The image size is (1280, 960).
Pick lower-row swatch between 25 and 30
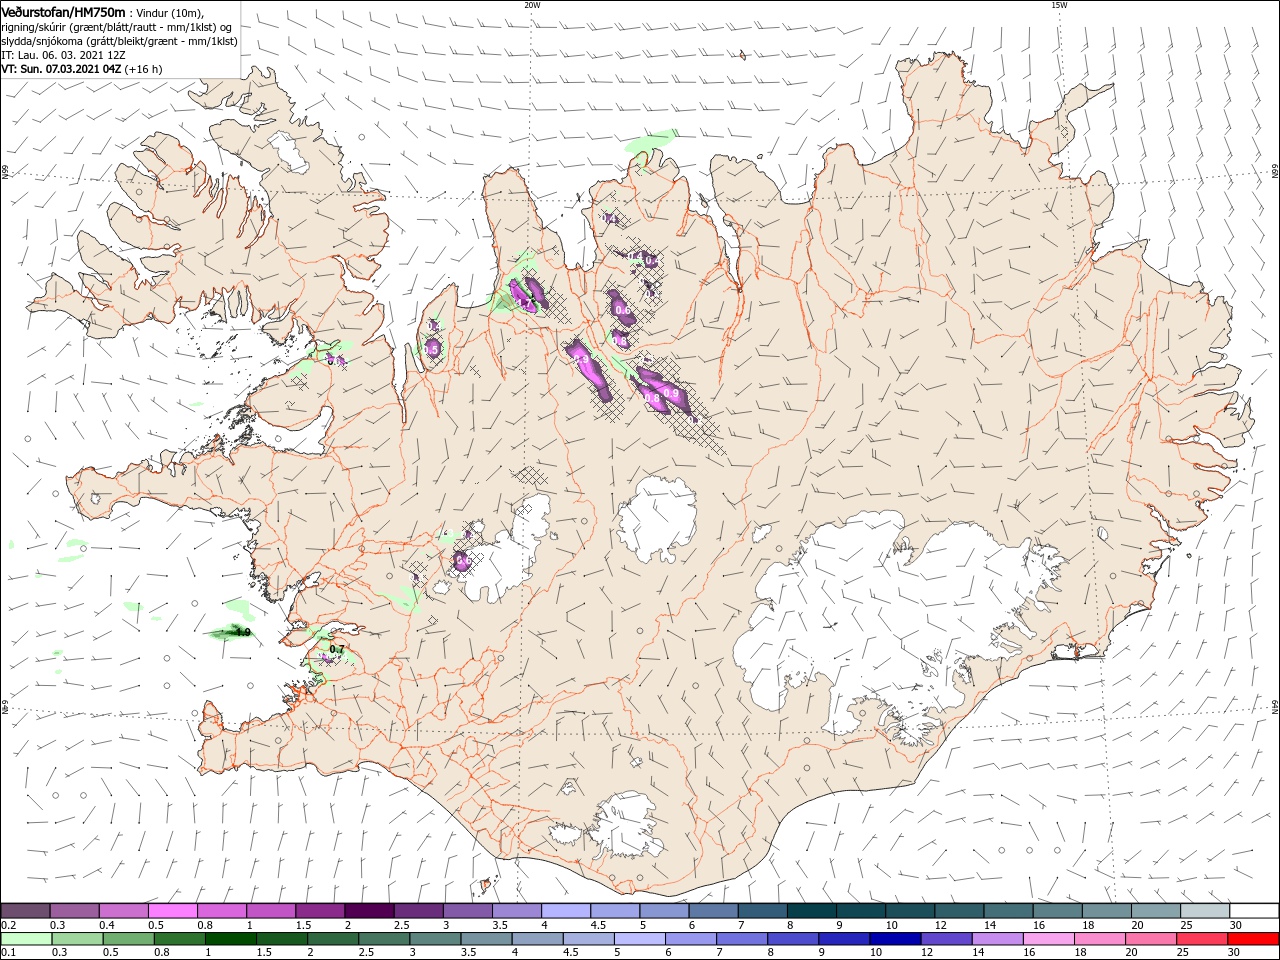tap(1202, 939)
